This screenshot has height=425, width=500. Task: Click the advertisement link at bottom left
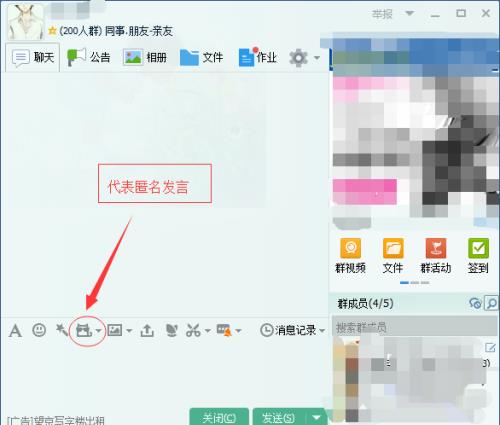point(56,421)
